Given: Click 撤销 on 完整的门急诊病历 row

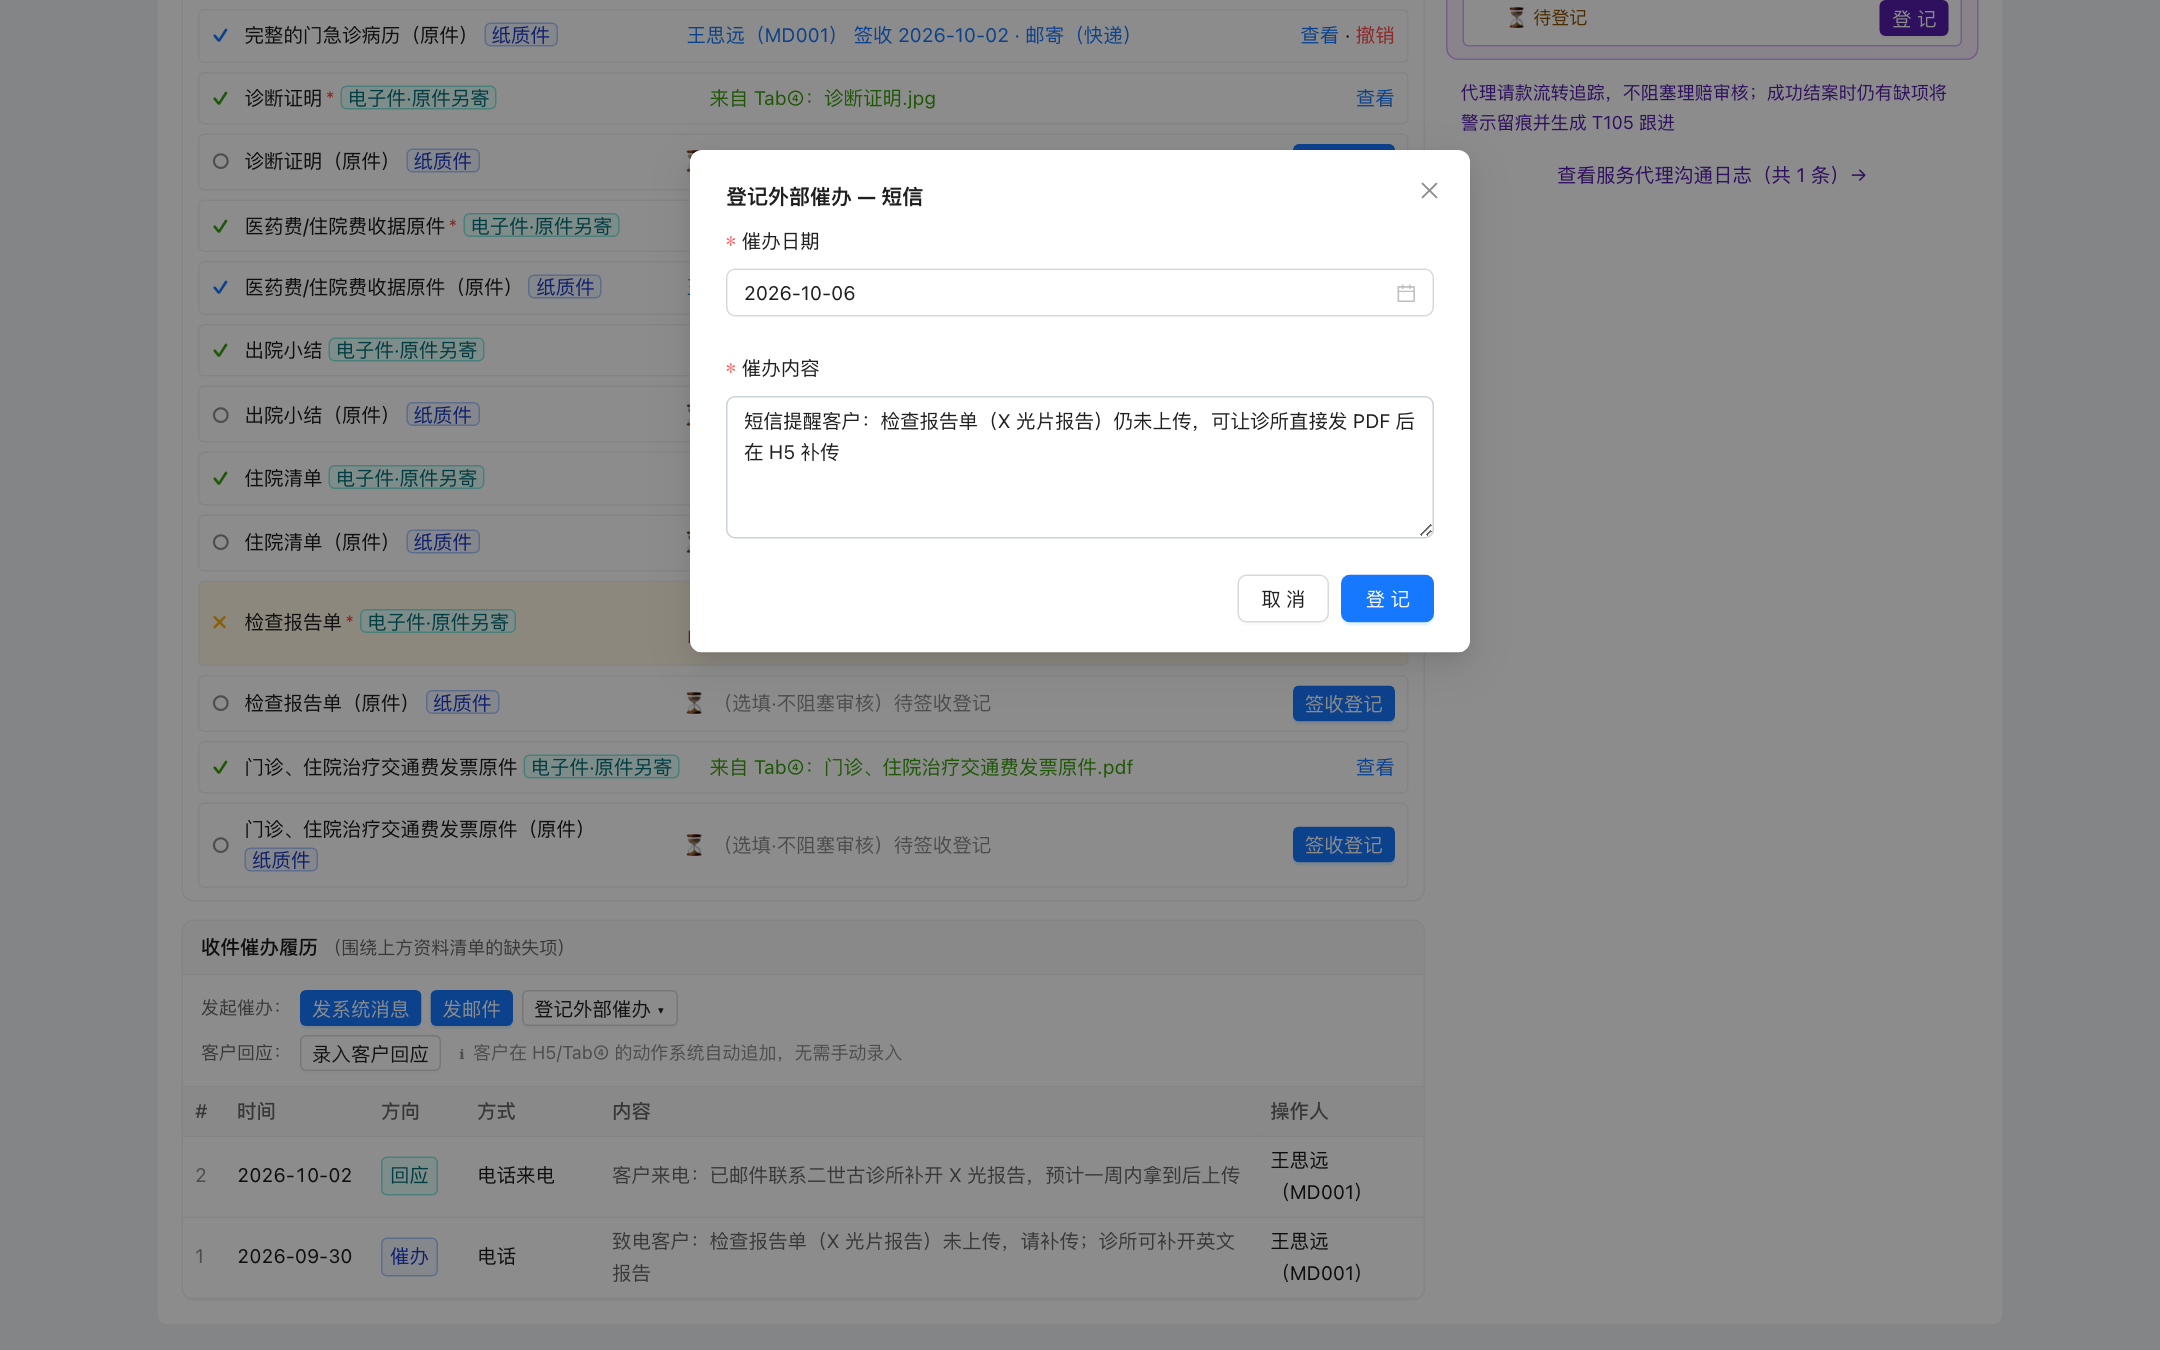Looking at the screenshot, I should [1375, 35].
